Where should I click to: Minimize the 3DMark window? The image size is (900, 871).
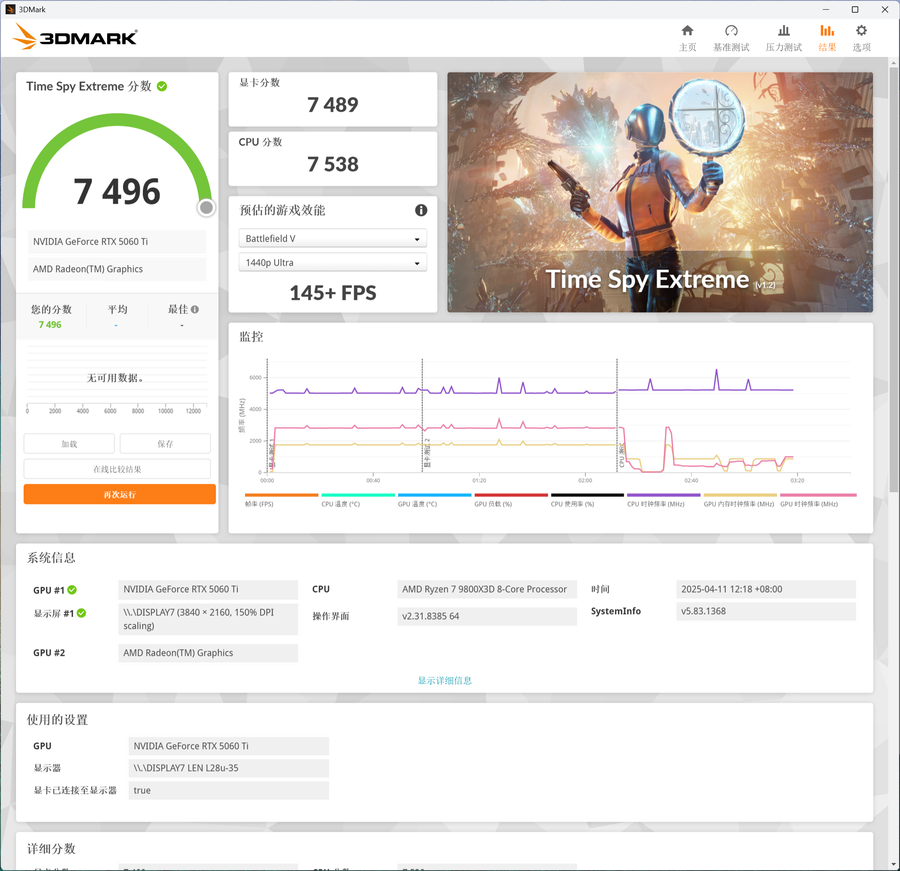point(826,9)
